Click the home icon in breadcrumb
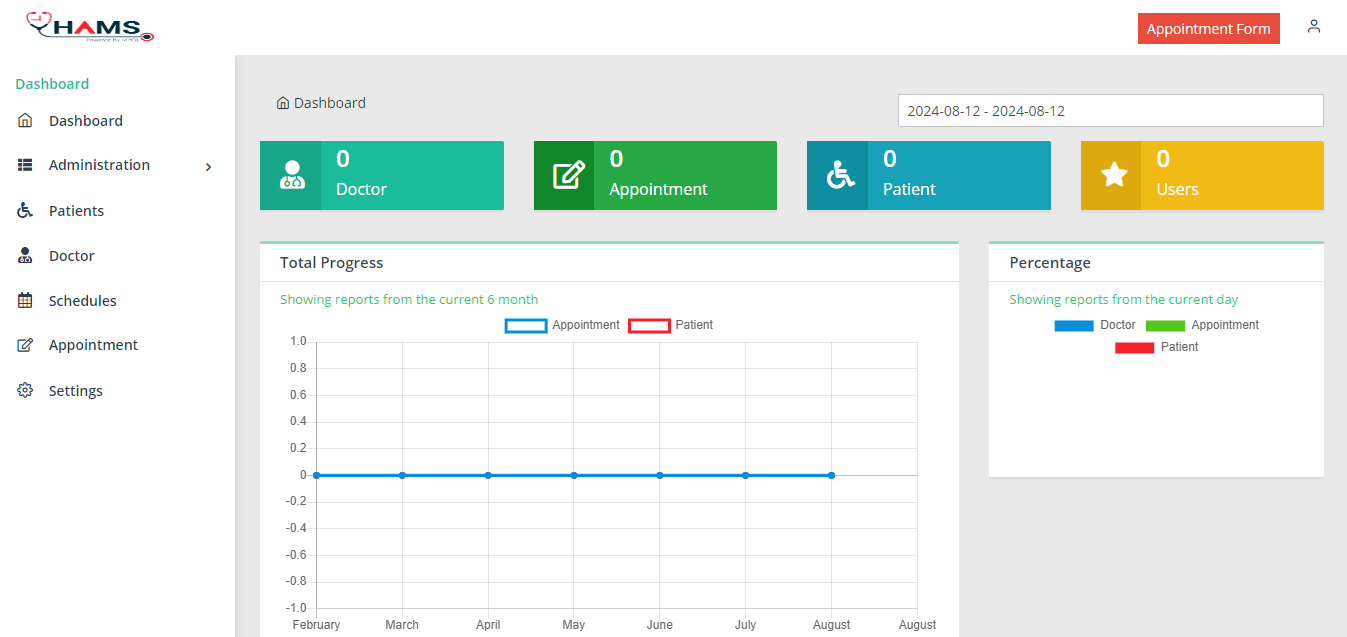The image size is (1347, 637). coord(283,103)
